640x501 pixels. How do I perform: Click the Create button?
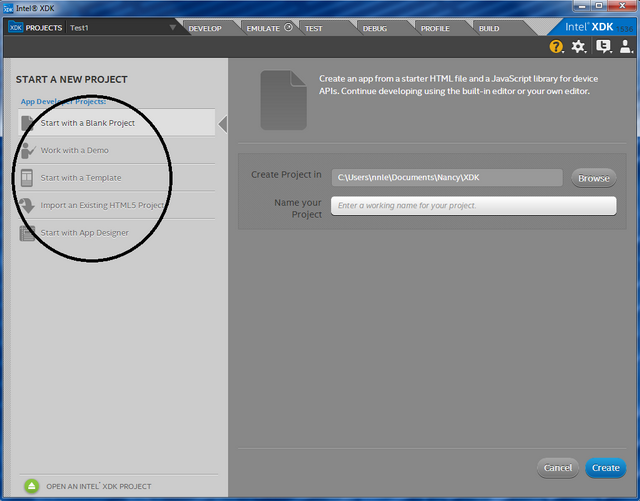606,468
